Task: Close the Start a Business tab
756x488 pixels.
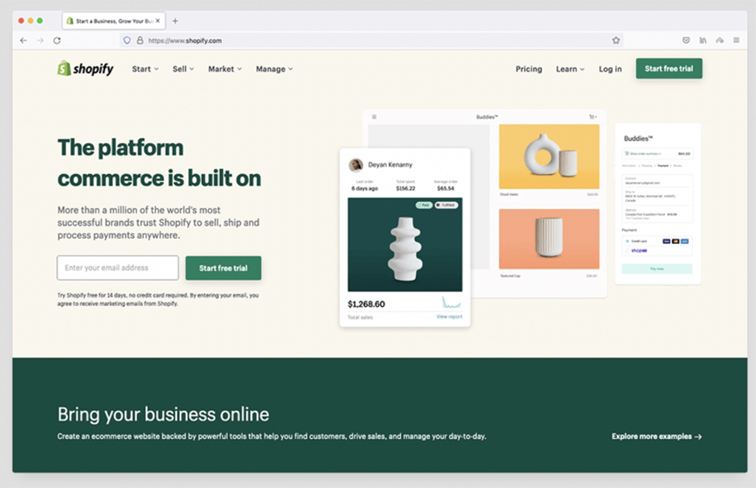Action: [x=158, y=21]
